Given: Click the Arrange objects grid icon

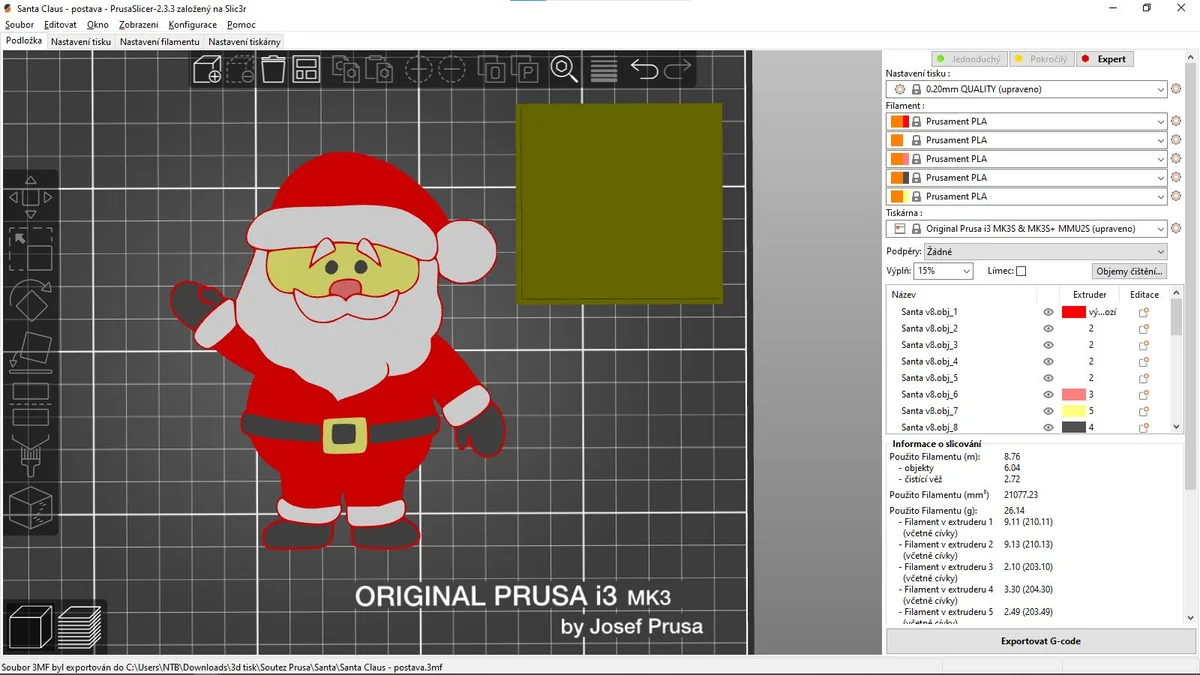Looking at the screenshot, I should click(306, 69).
